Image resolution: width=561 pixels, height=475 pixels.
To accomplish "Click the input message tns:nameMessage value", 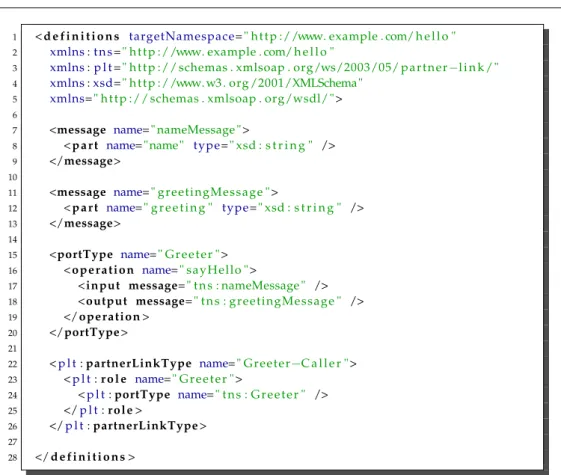I will pos(246,286).
